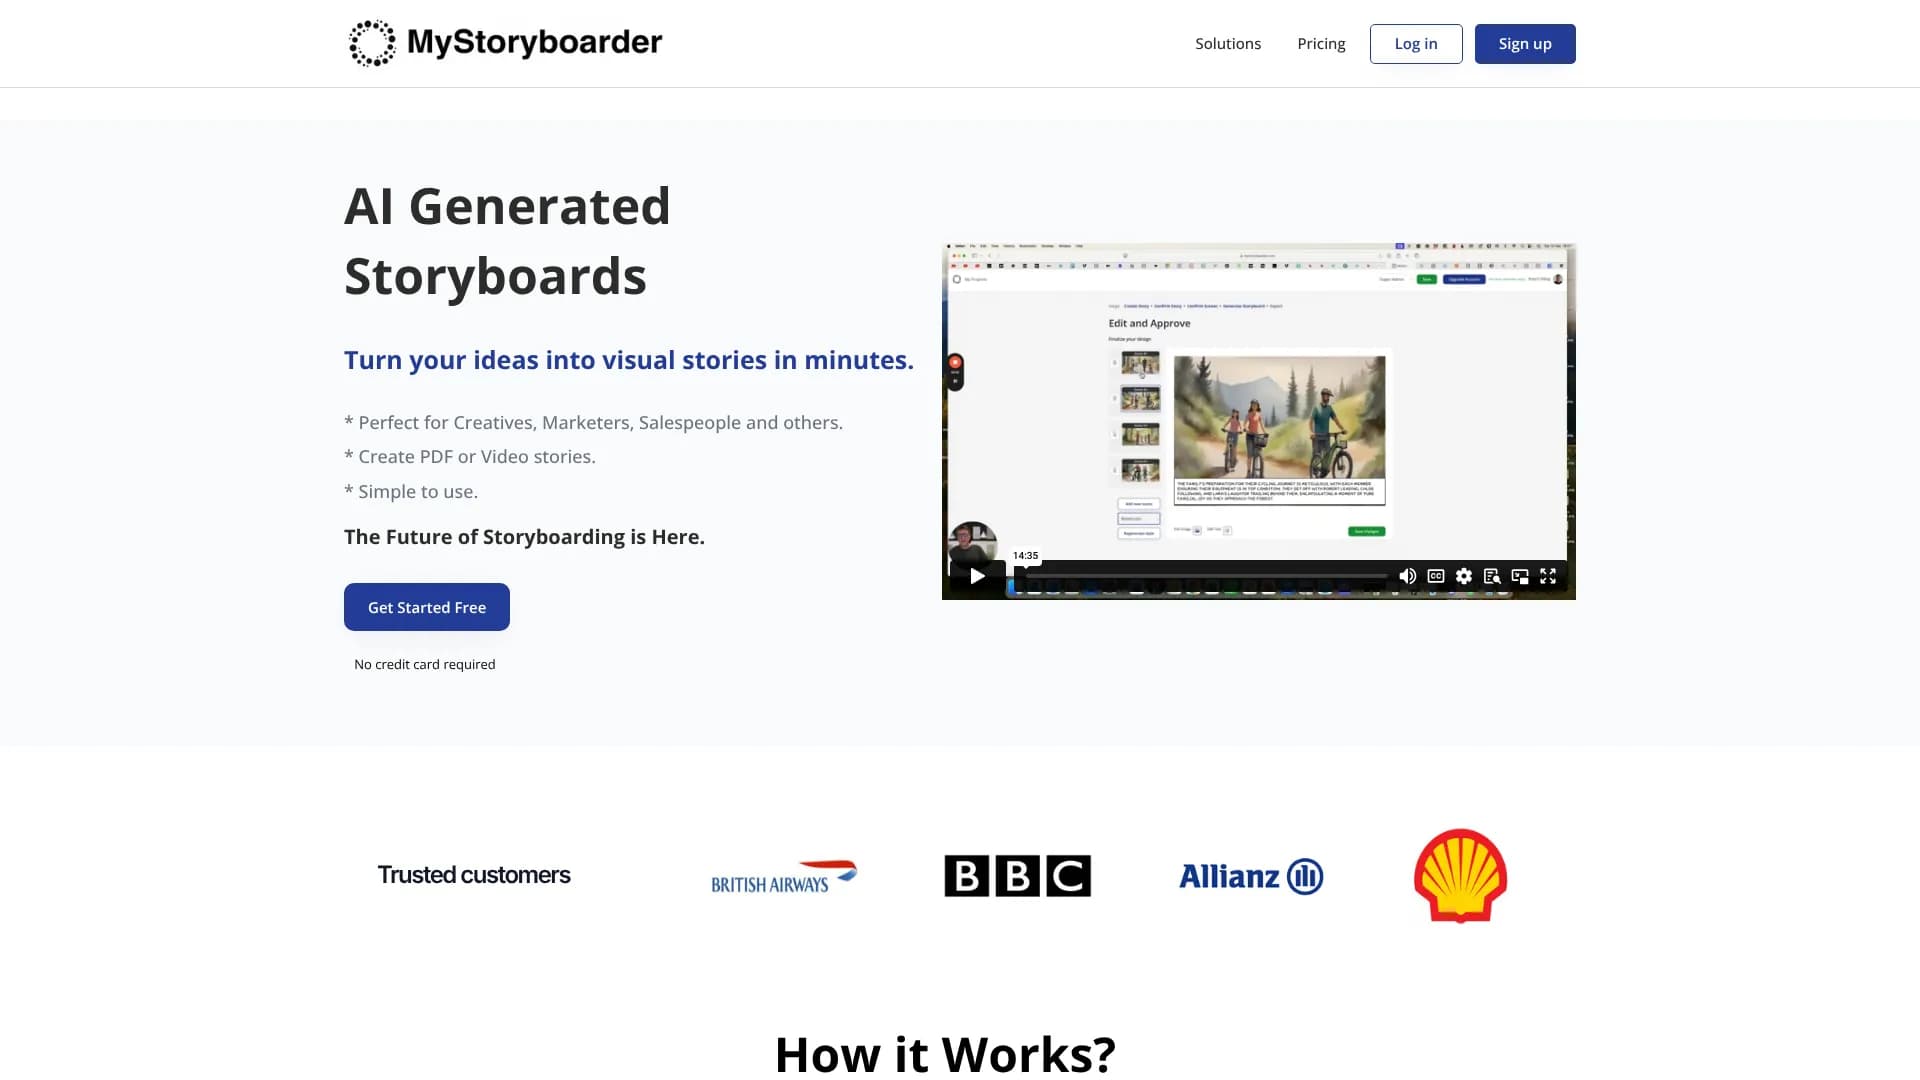Toggle fullscreen mode on the video
The image size is (1920, 1080).
click(1549, 576)
